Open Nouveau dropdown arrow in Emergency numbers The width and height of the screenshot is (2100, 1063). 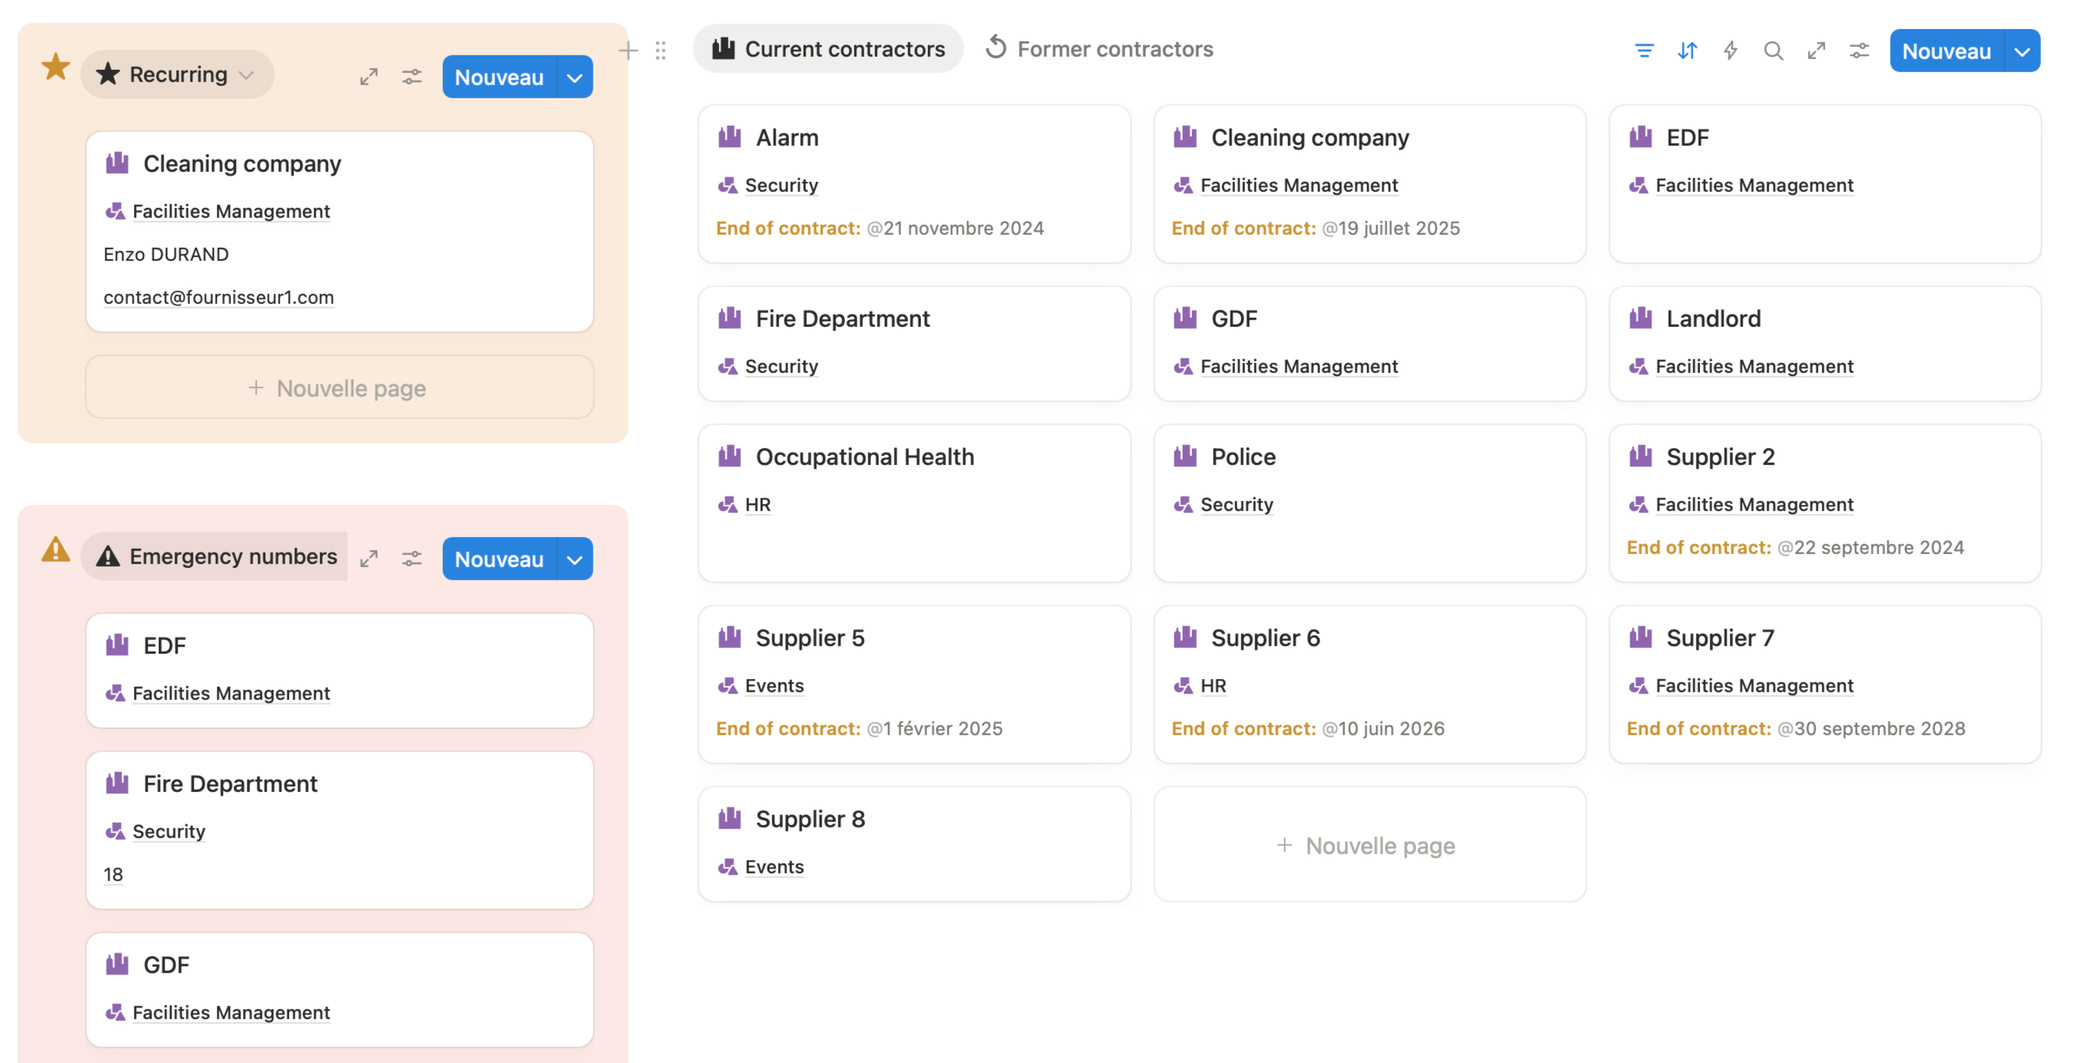(x=575, y=559)
